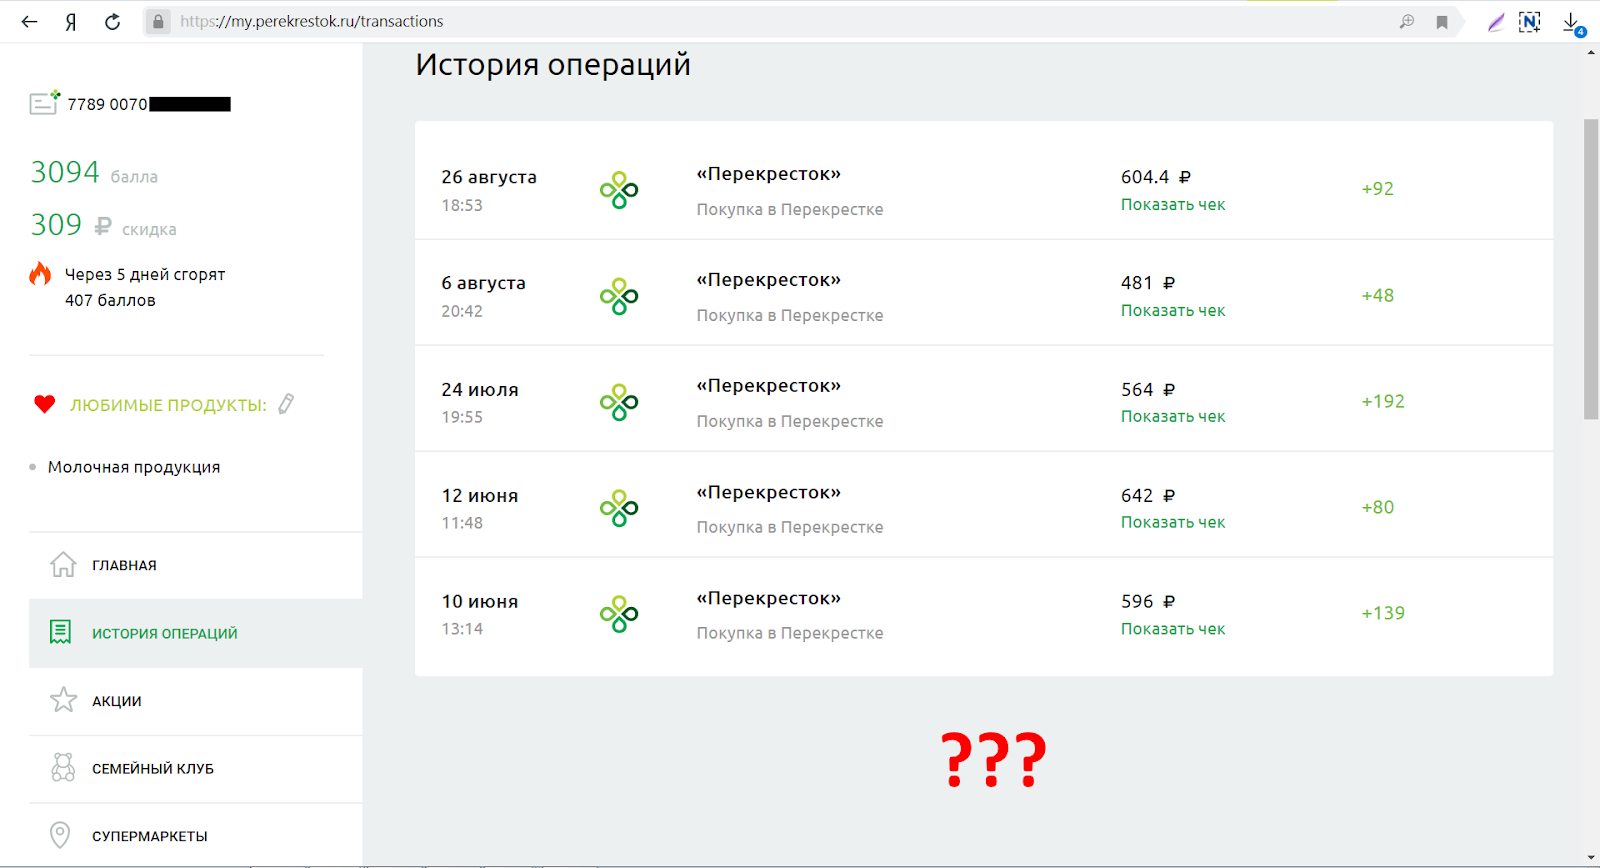Click the 604.4 ₽ purchase amount
The height and width of the screenshot is (868, 1600).
(x=1156, y=177)
